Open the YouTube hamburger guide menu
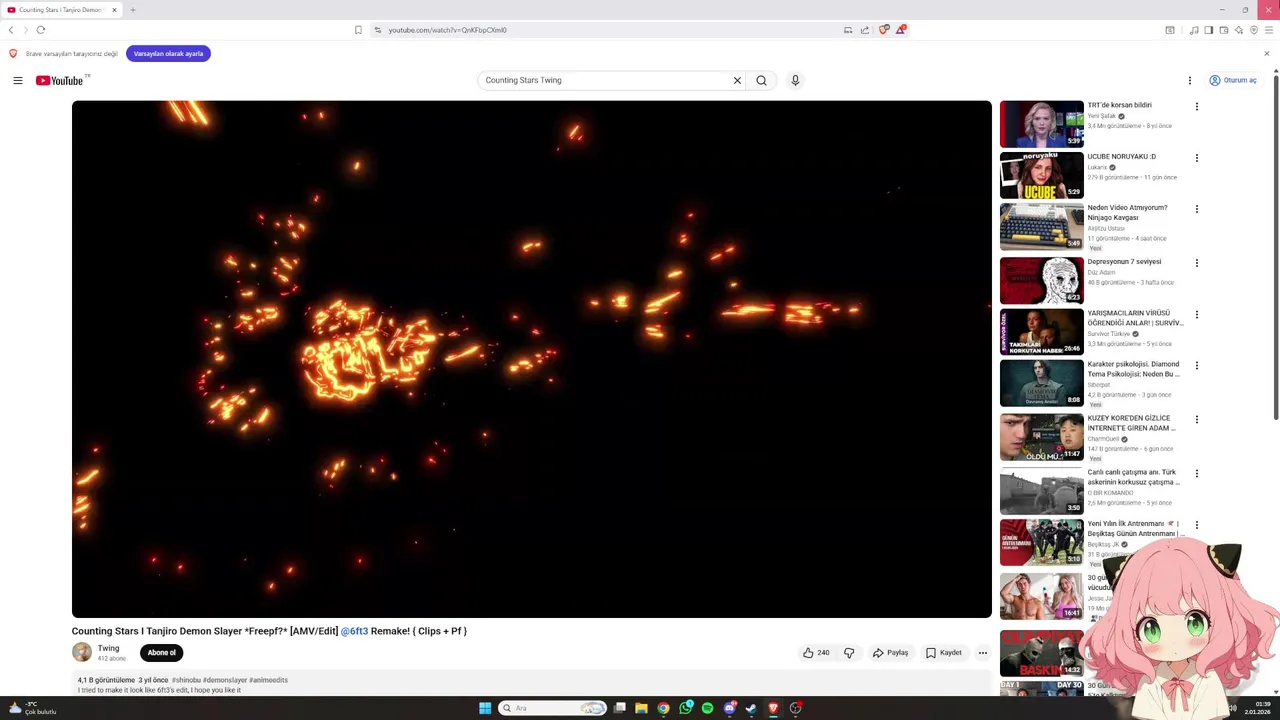Image resolution: width=1280 pixels, height=720 pixels. tap(17, 80)
